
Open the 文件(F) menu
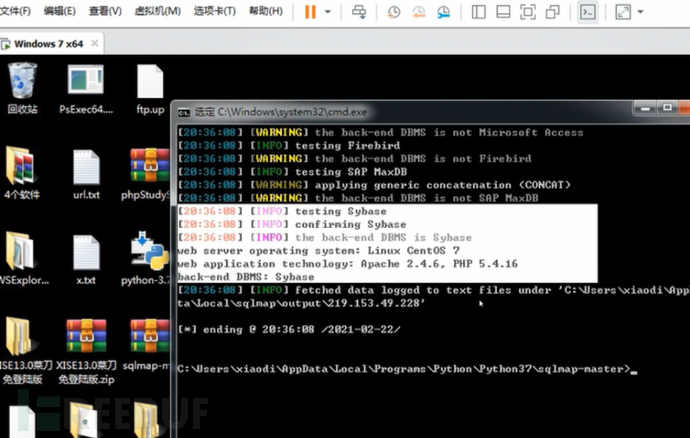(x=15, y=11)
